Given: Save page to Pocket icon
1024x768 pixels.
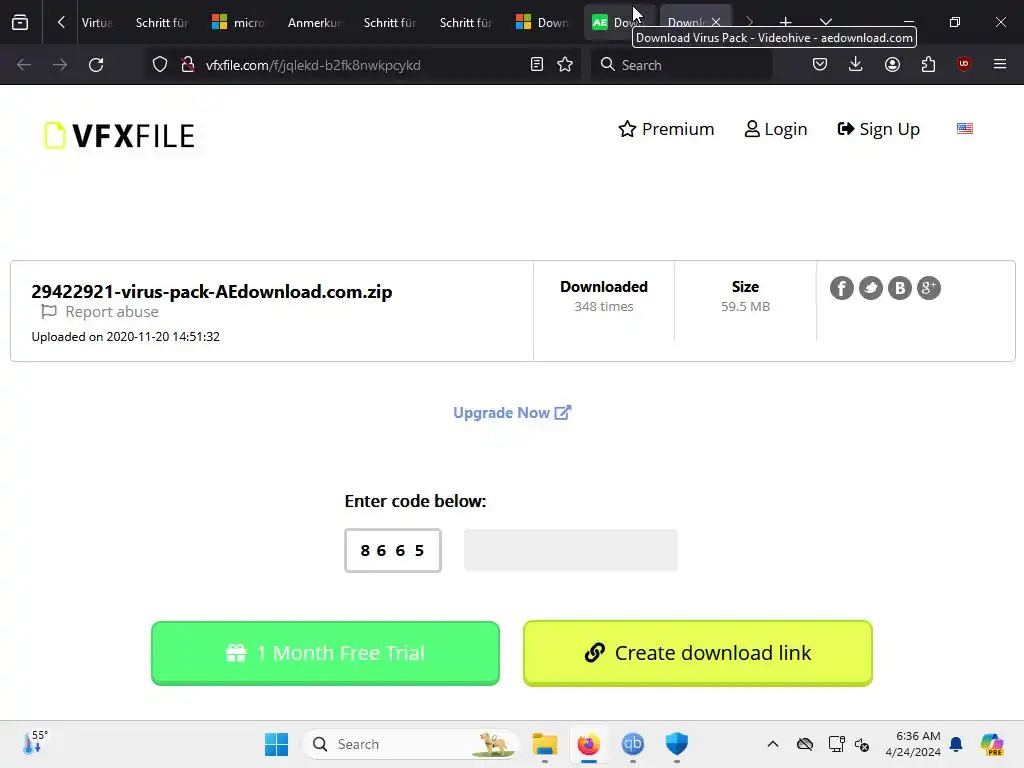Looking at the screenshot, I should (x=820, y=65).
